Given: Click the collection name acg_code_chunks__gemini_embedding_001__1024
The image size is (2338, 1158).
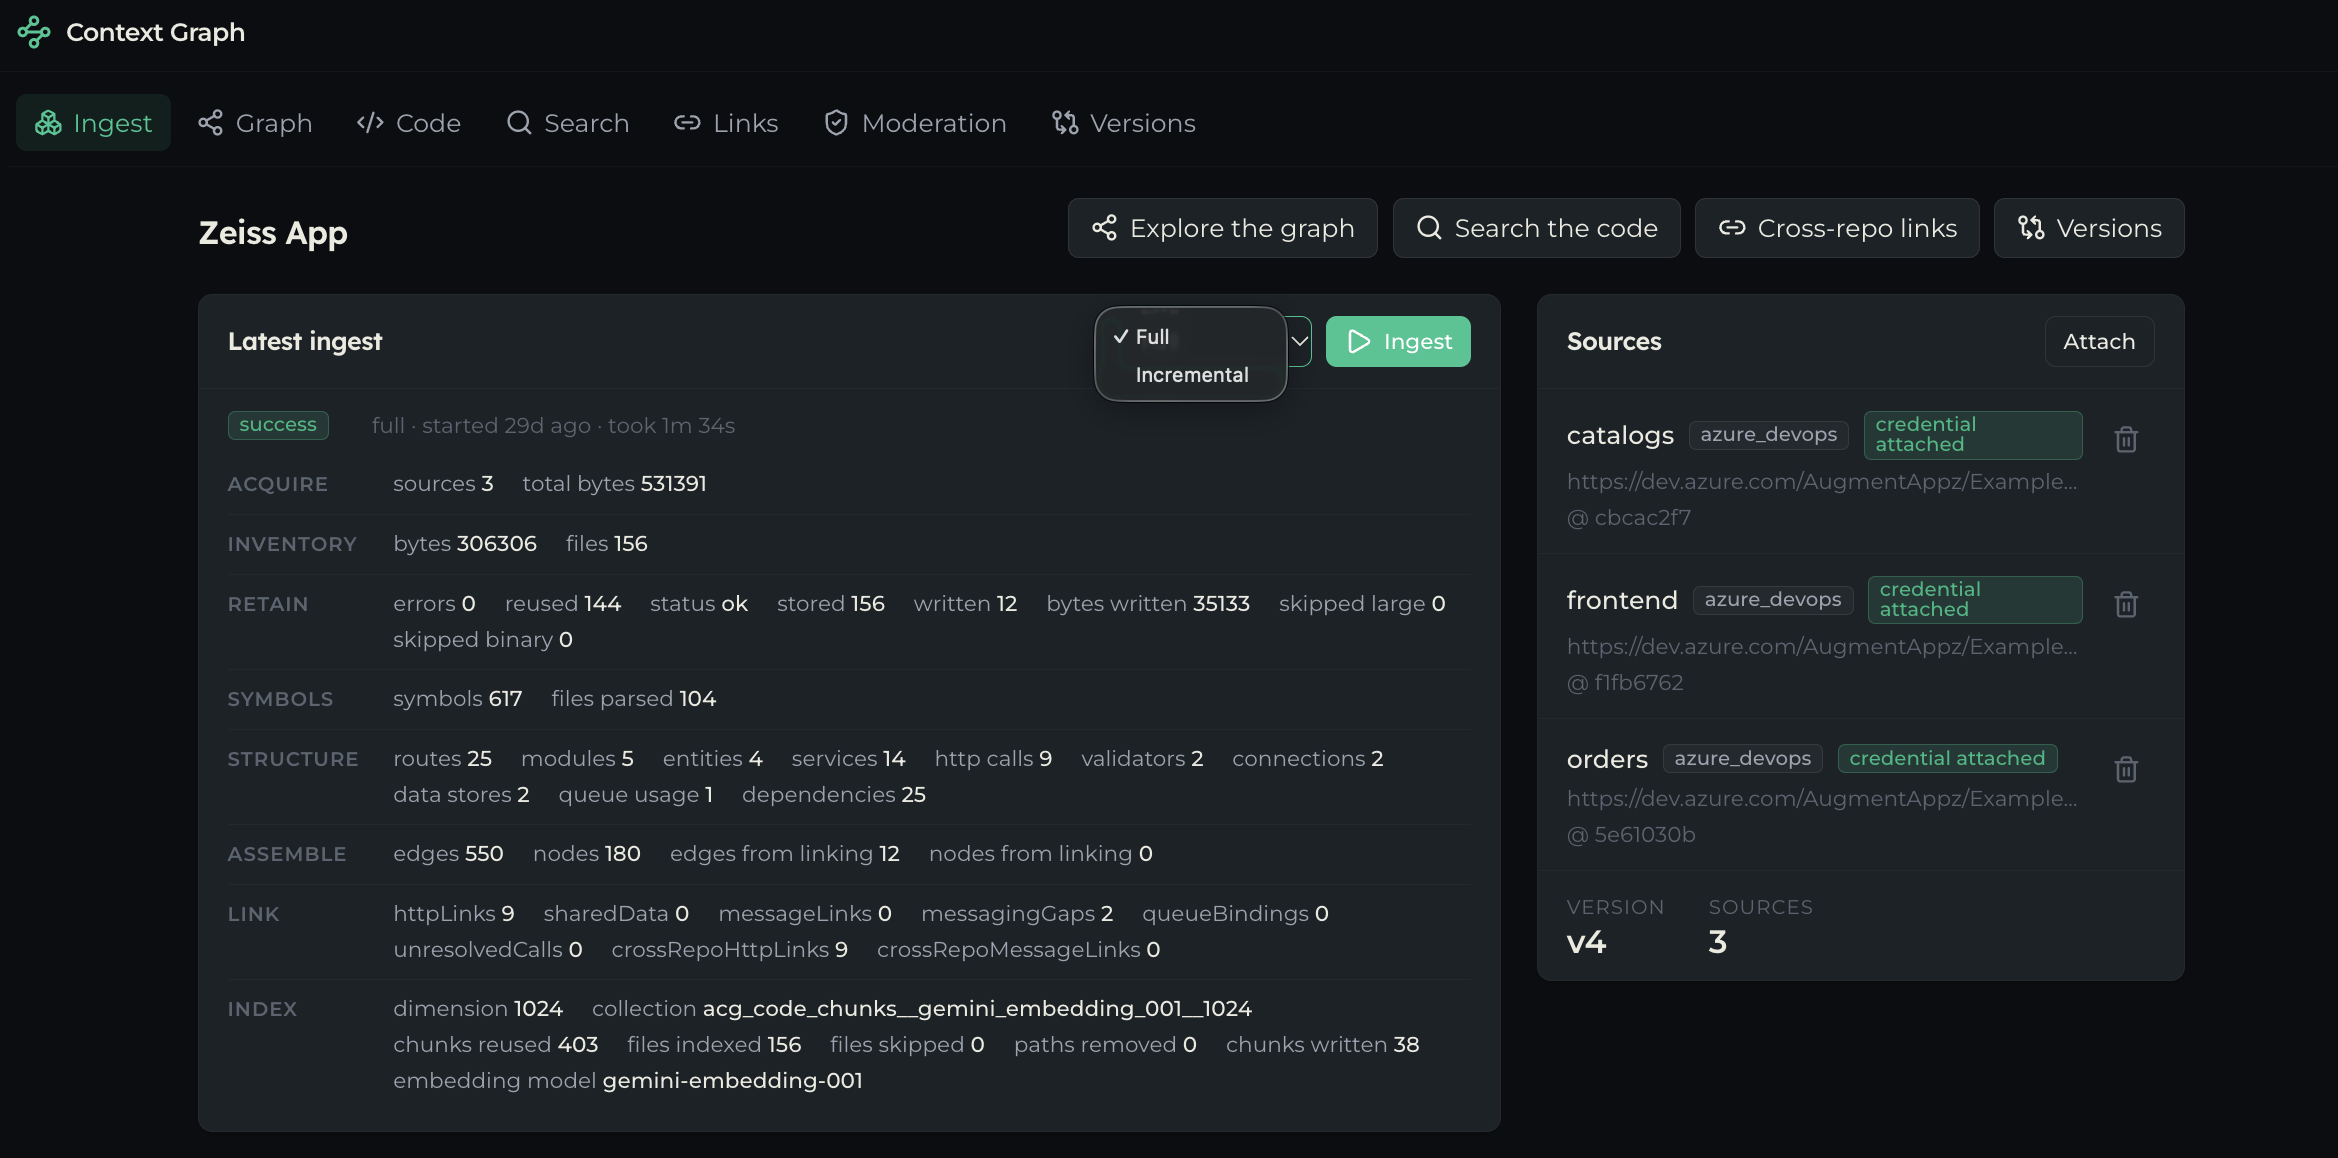Looking at the screenshot, I should coord(977,1009).
